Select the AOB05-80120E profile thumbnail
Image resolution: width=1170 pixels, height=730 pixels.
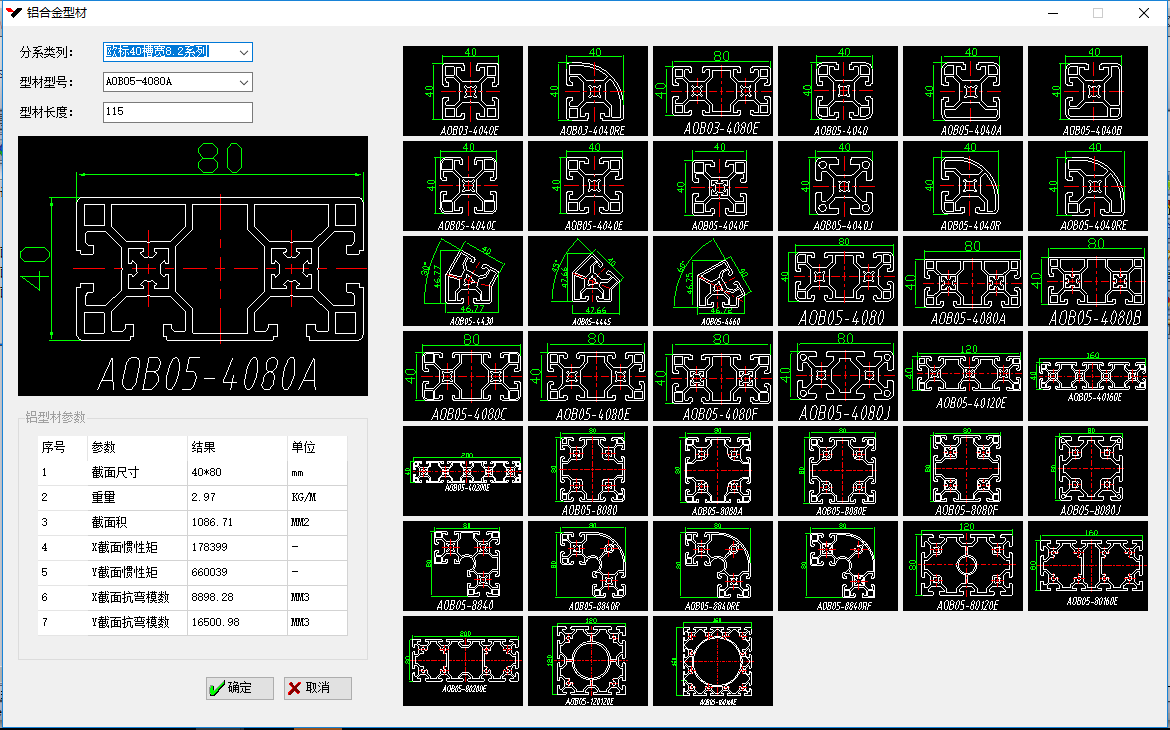pos(963,565)
